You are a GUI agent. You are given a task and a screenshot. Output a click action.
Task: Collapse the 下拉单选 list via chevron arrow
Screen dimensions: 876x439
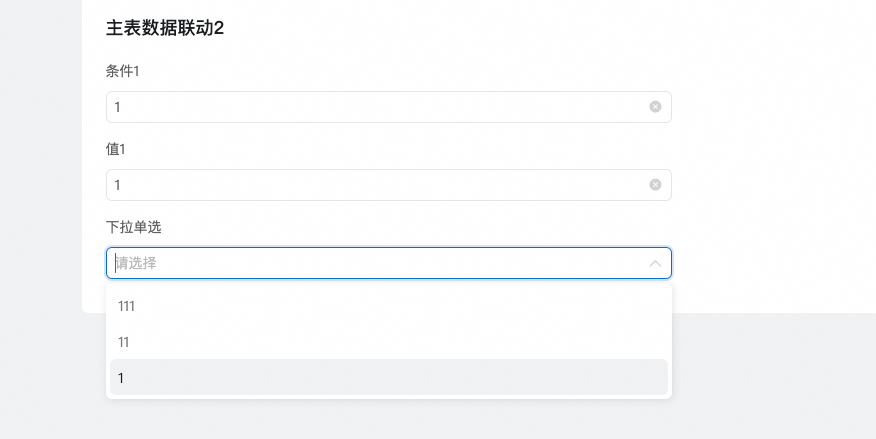(655, 263)
